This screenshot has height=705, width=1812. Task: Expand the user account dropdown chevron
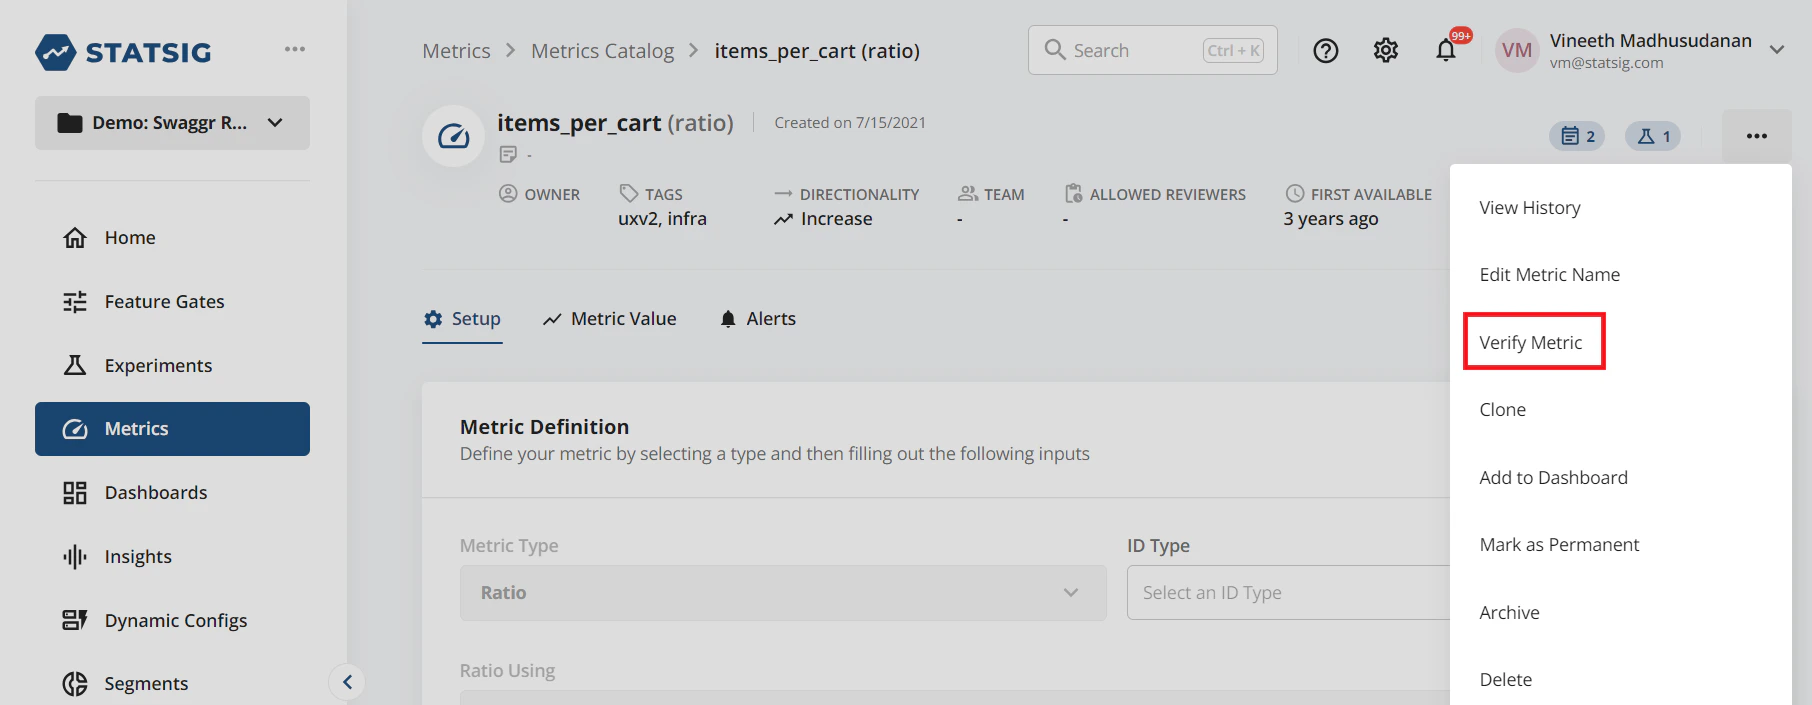[1777, 50]
